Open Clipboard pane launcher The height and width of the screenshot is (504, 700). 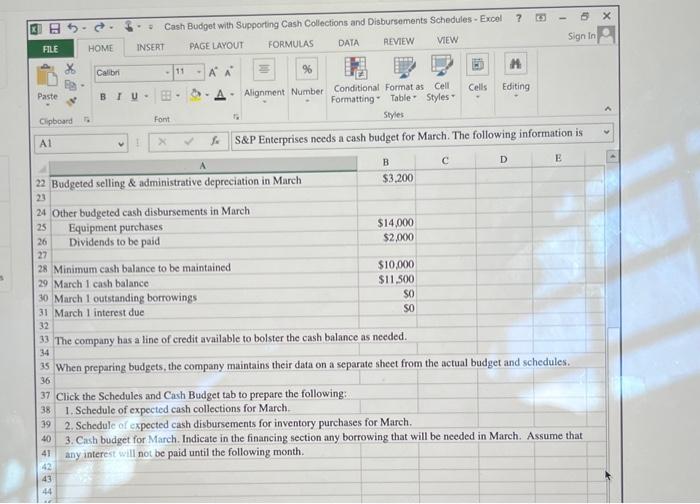[87, 120]
